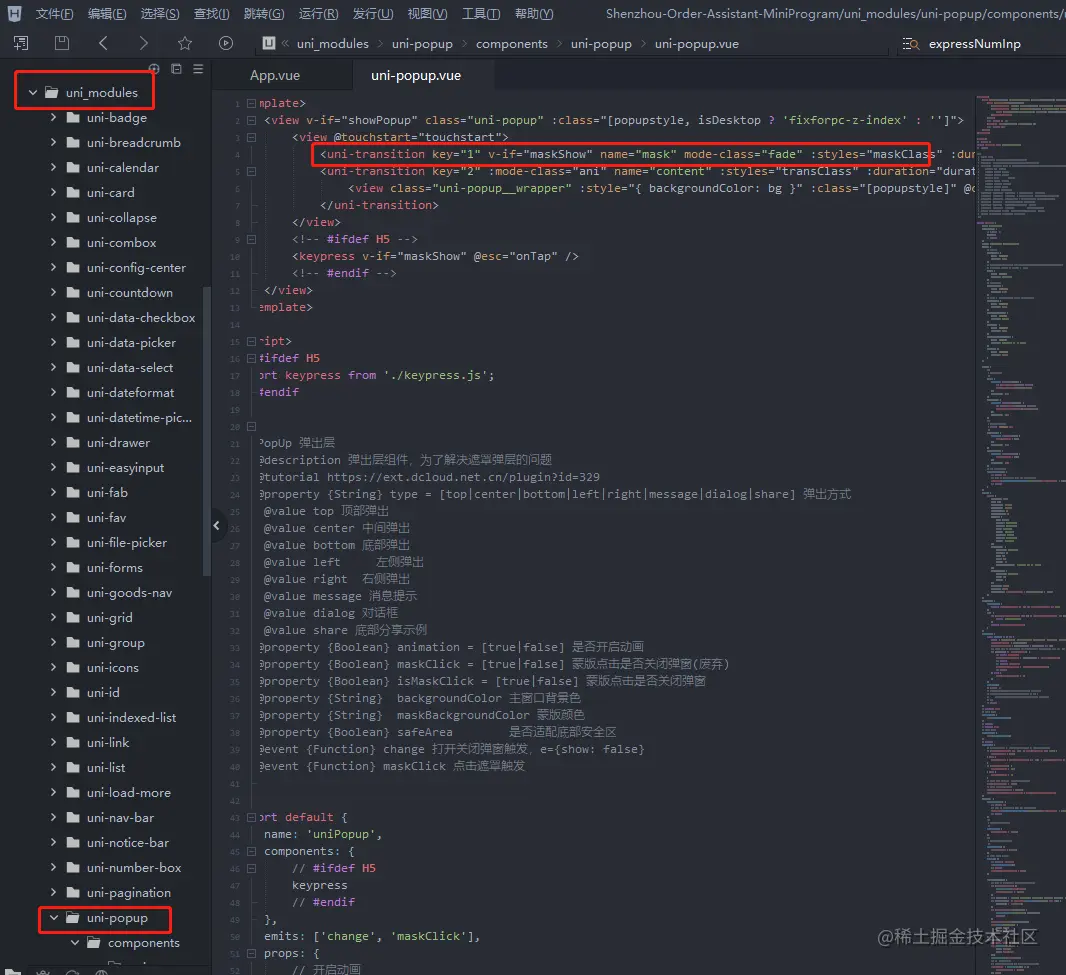Expand the uni-breadcrumb folder chevron
This screenshot has width=1066, height=975.
tap(54, 142)
